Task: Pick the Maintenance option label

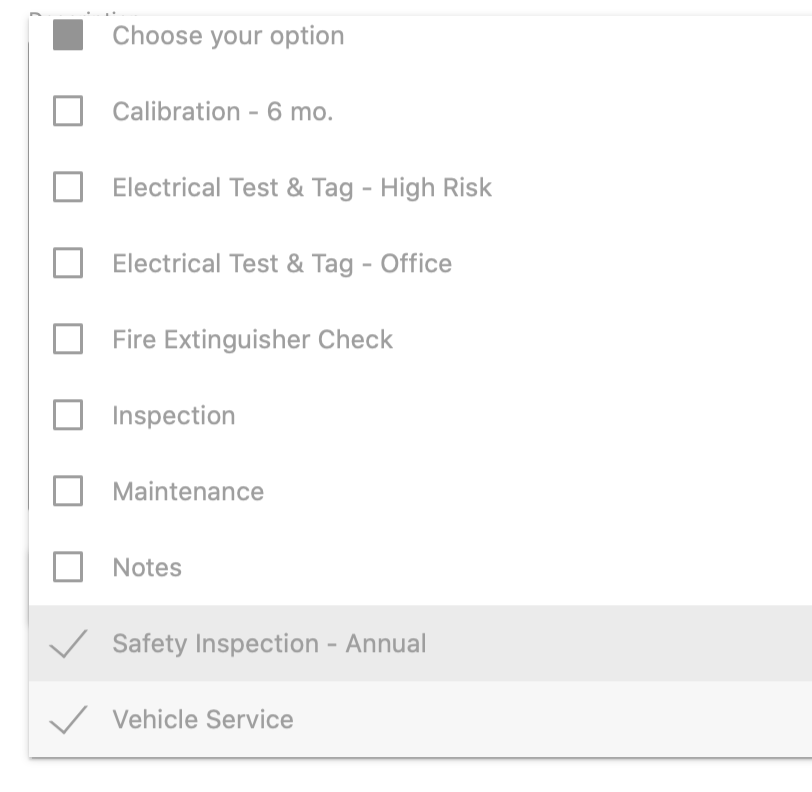Action: pyautogui.click(x=188, y=492)
